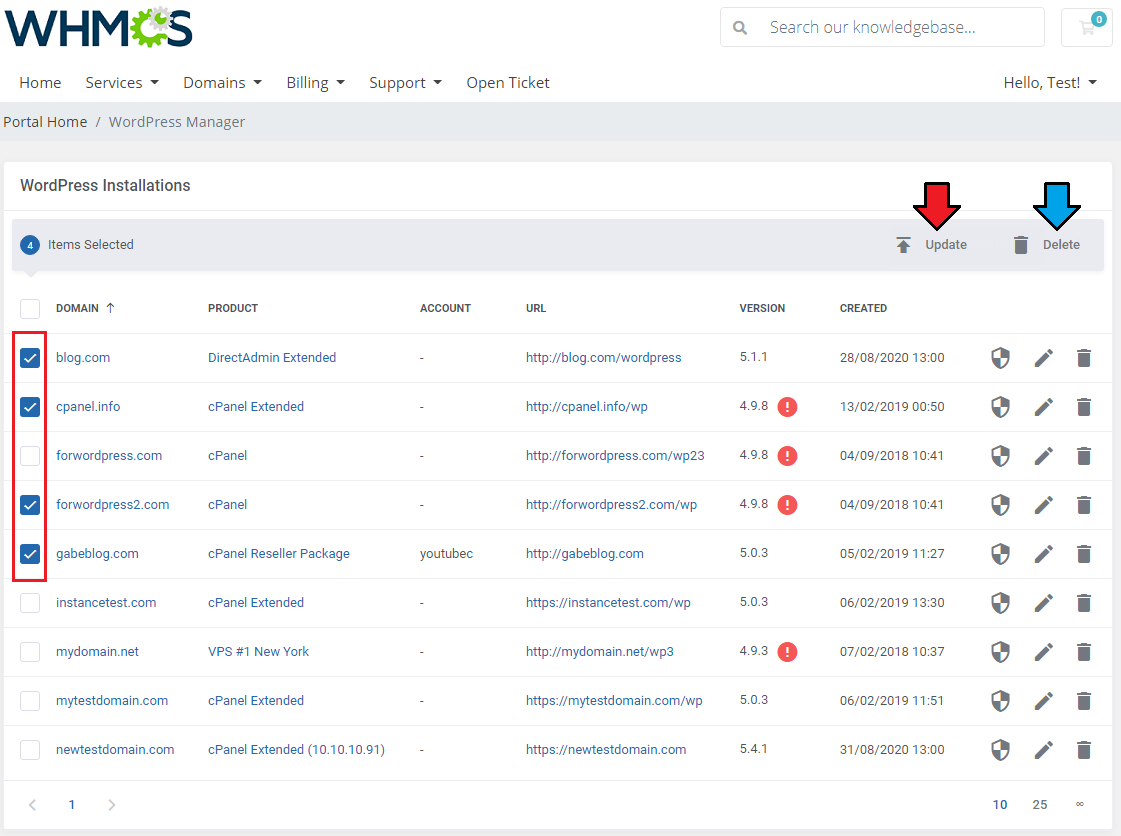
Task: Toggle the select-all checkbox in header
Action: 30,309
